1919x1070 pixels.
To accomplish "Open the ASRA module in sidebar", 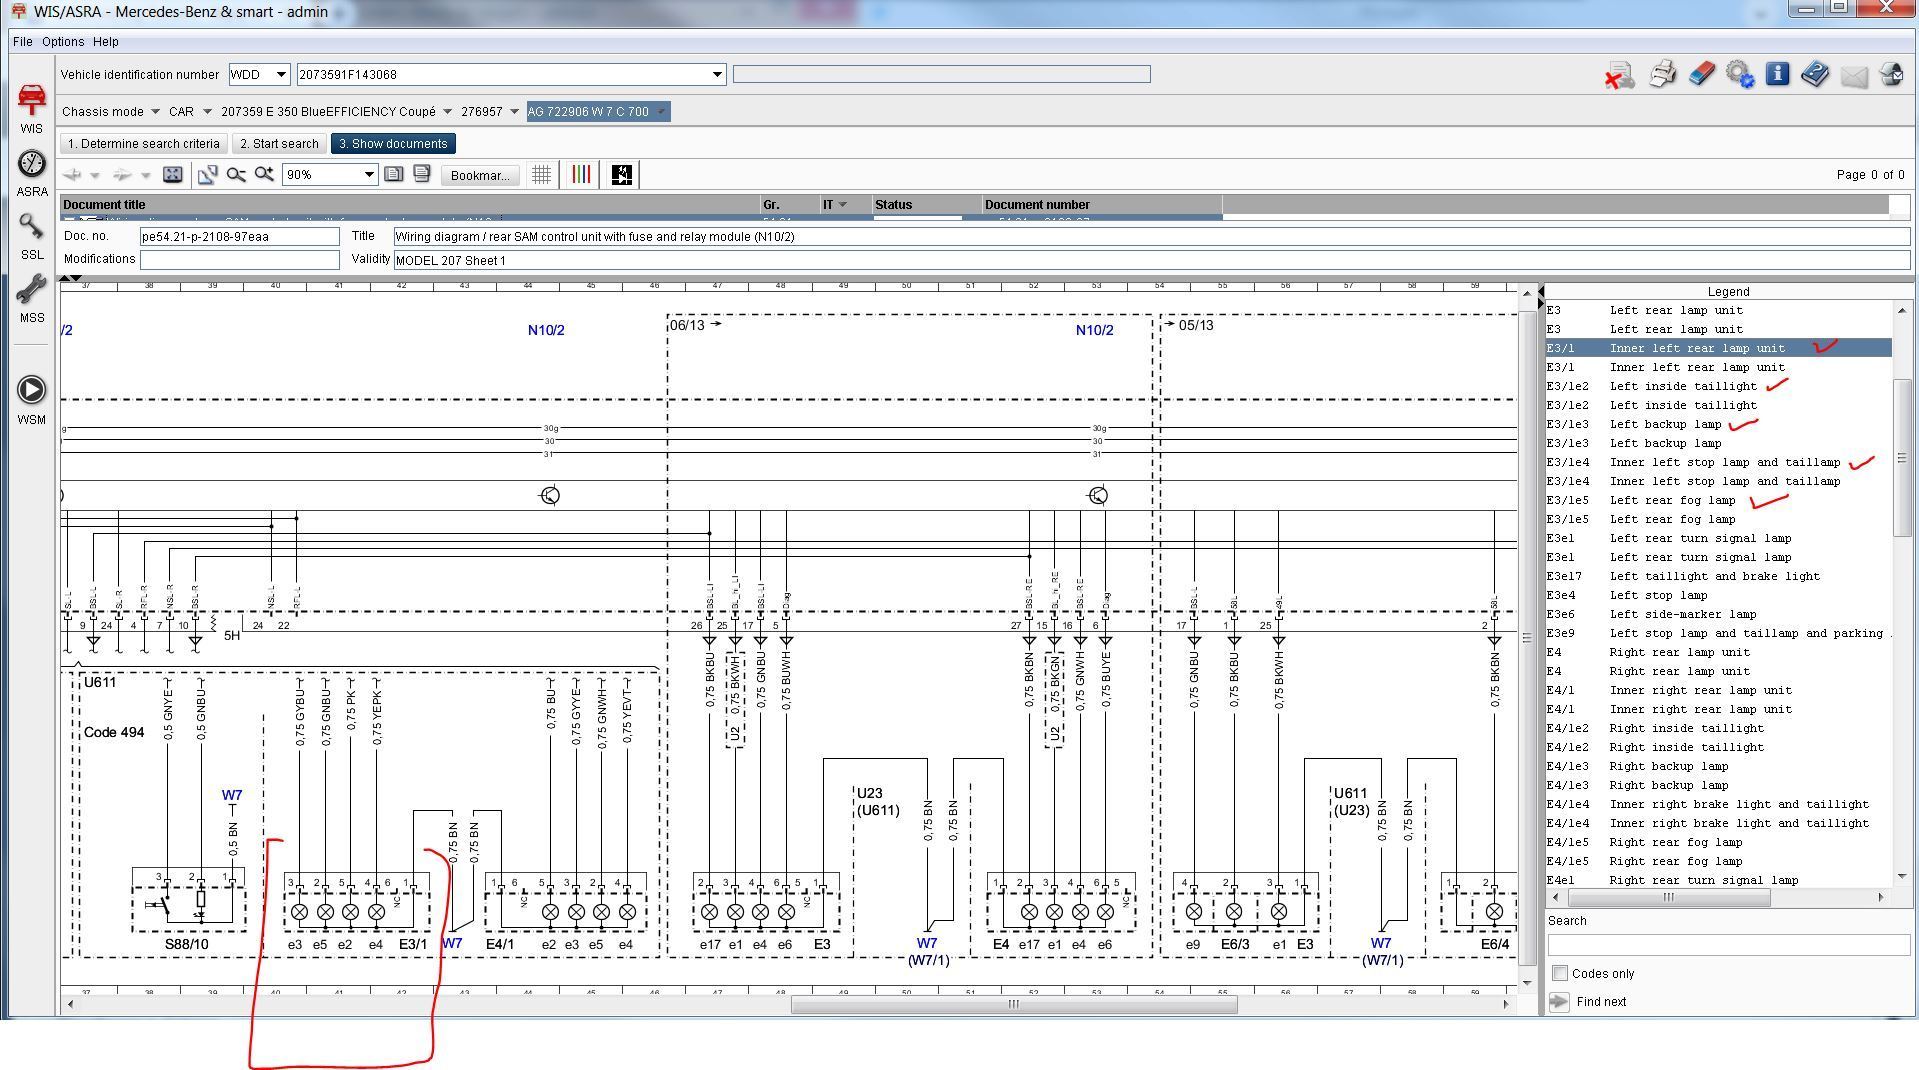I will [x=32, y=165].
